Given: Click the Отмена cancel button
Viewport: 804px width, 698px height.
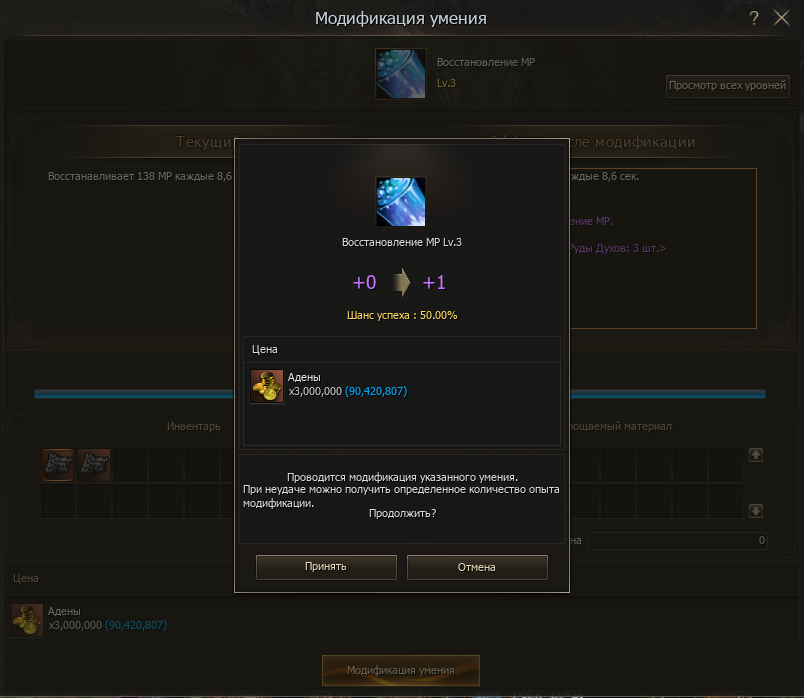Looking at the screenshot, I should point(477,567).
